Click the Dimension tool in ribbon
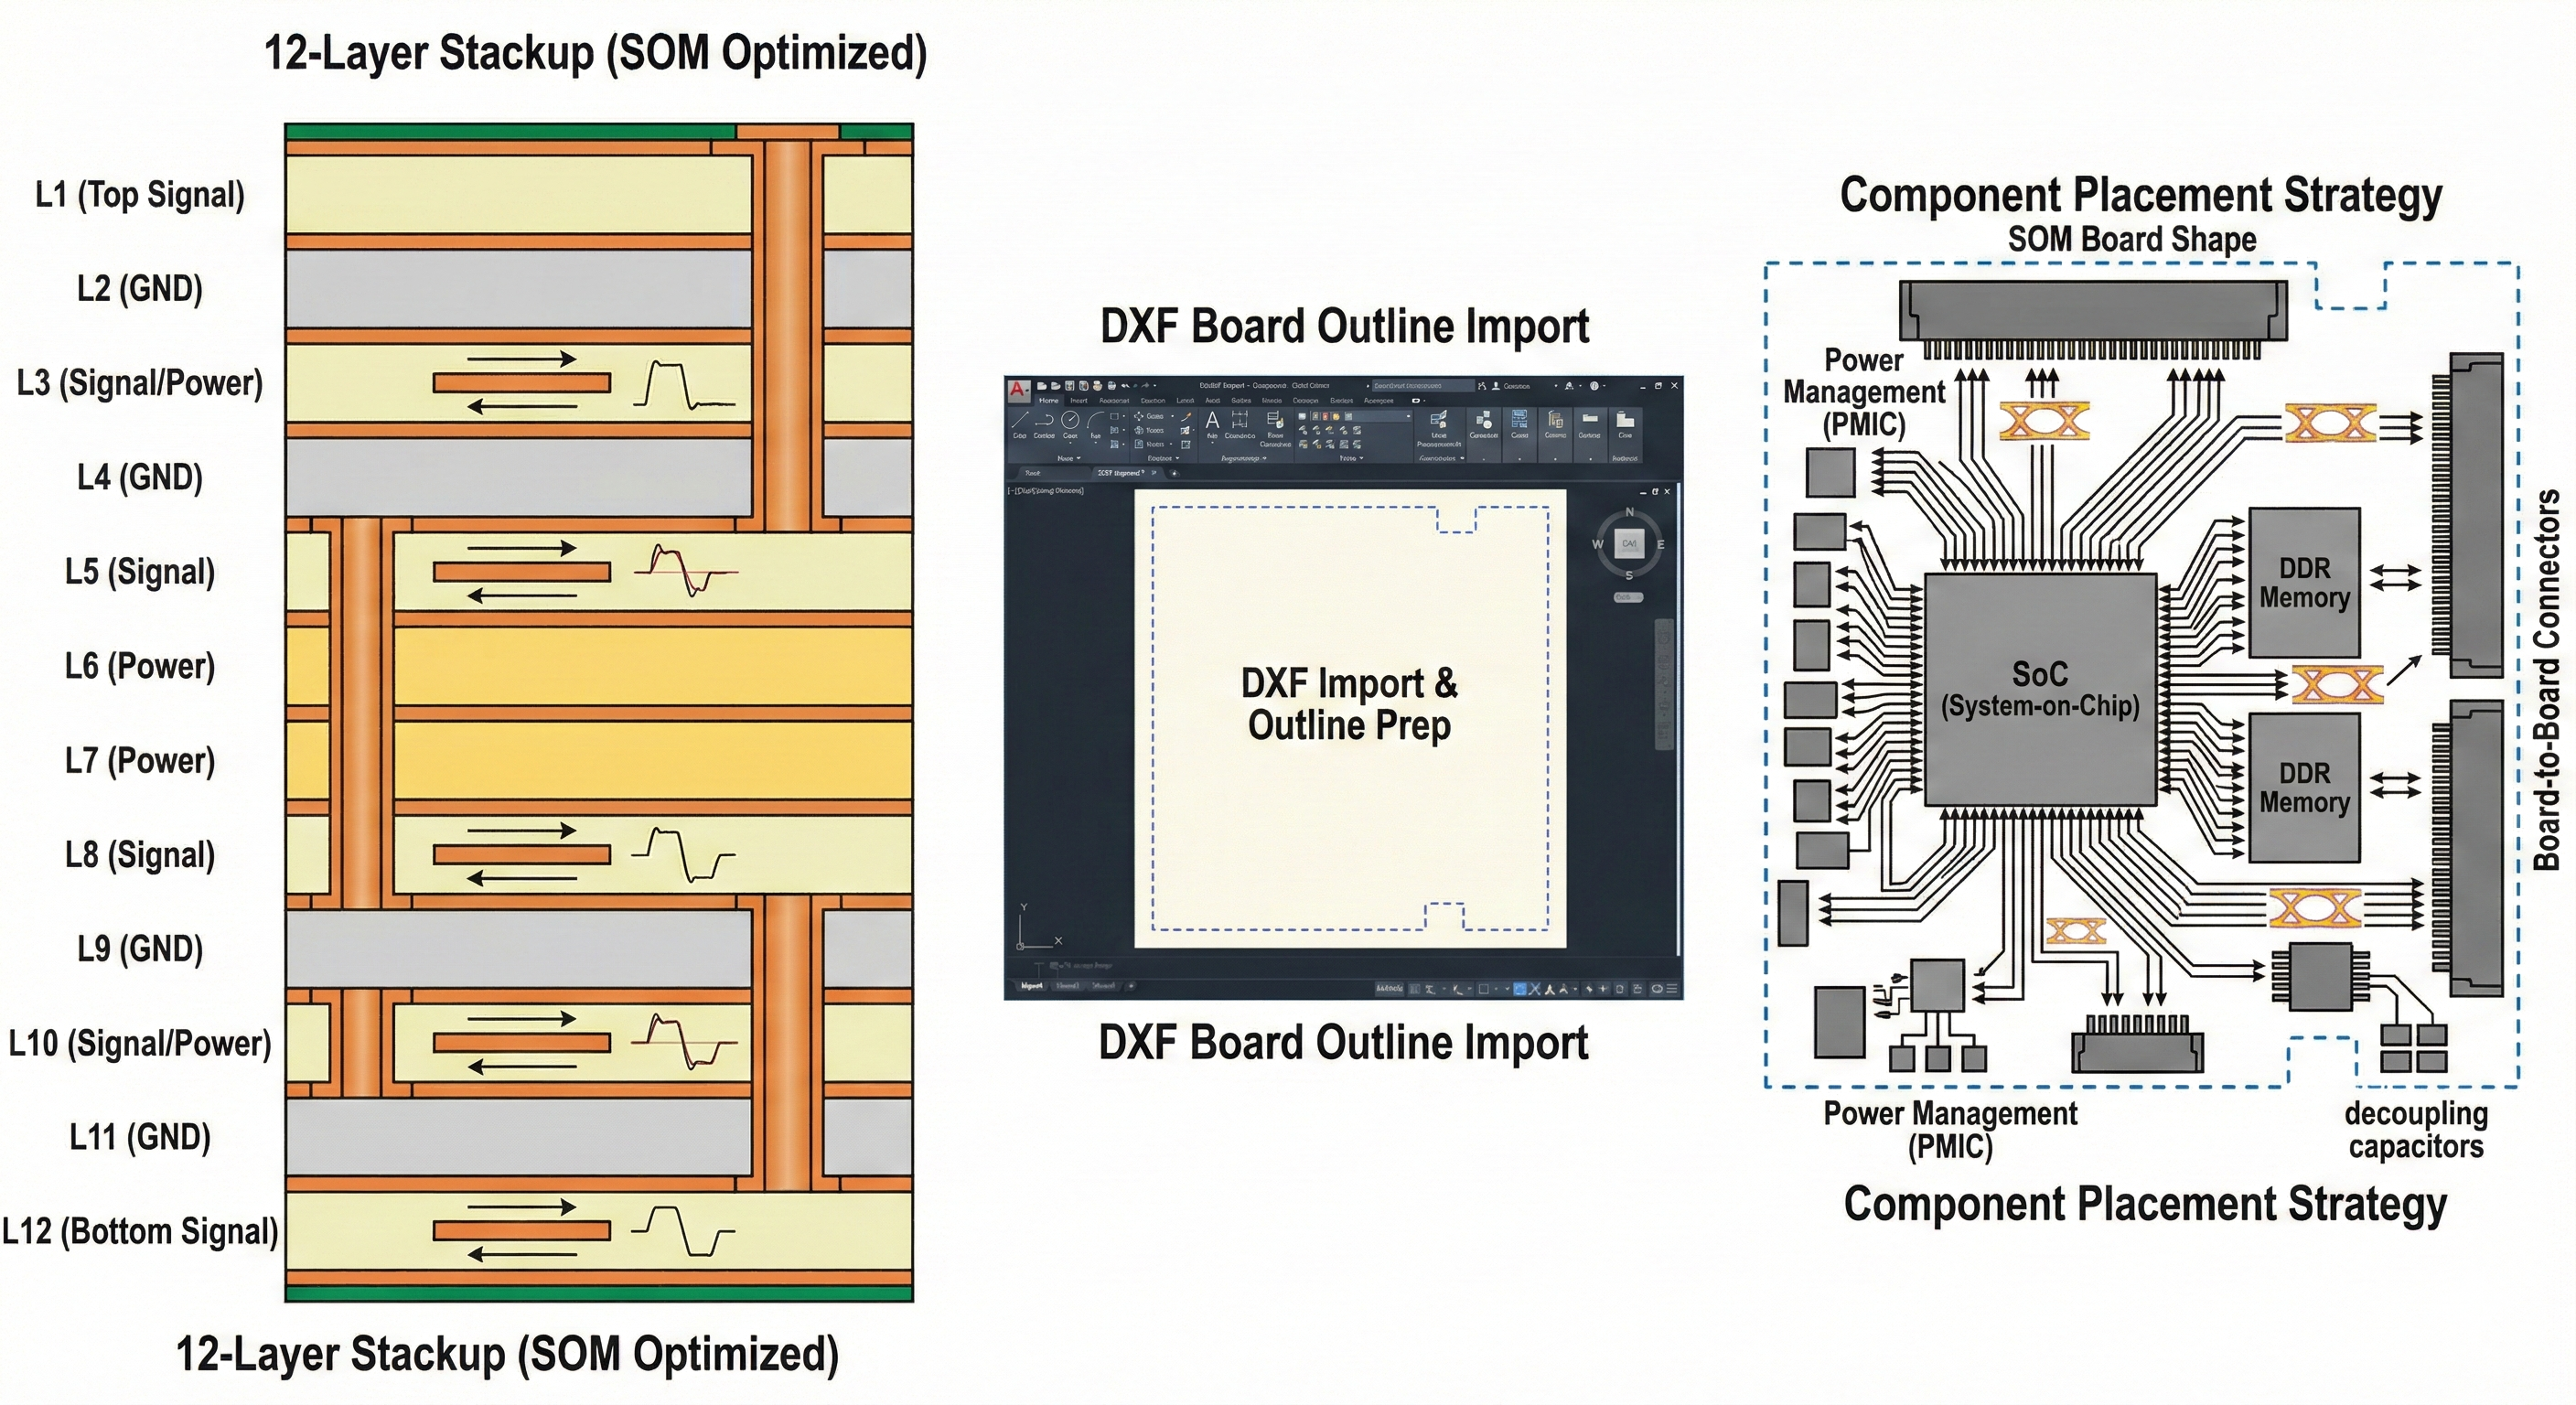The height and width of the screenshot is (1405, 2576). pos(1240,420)
